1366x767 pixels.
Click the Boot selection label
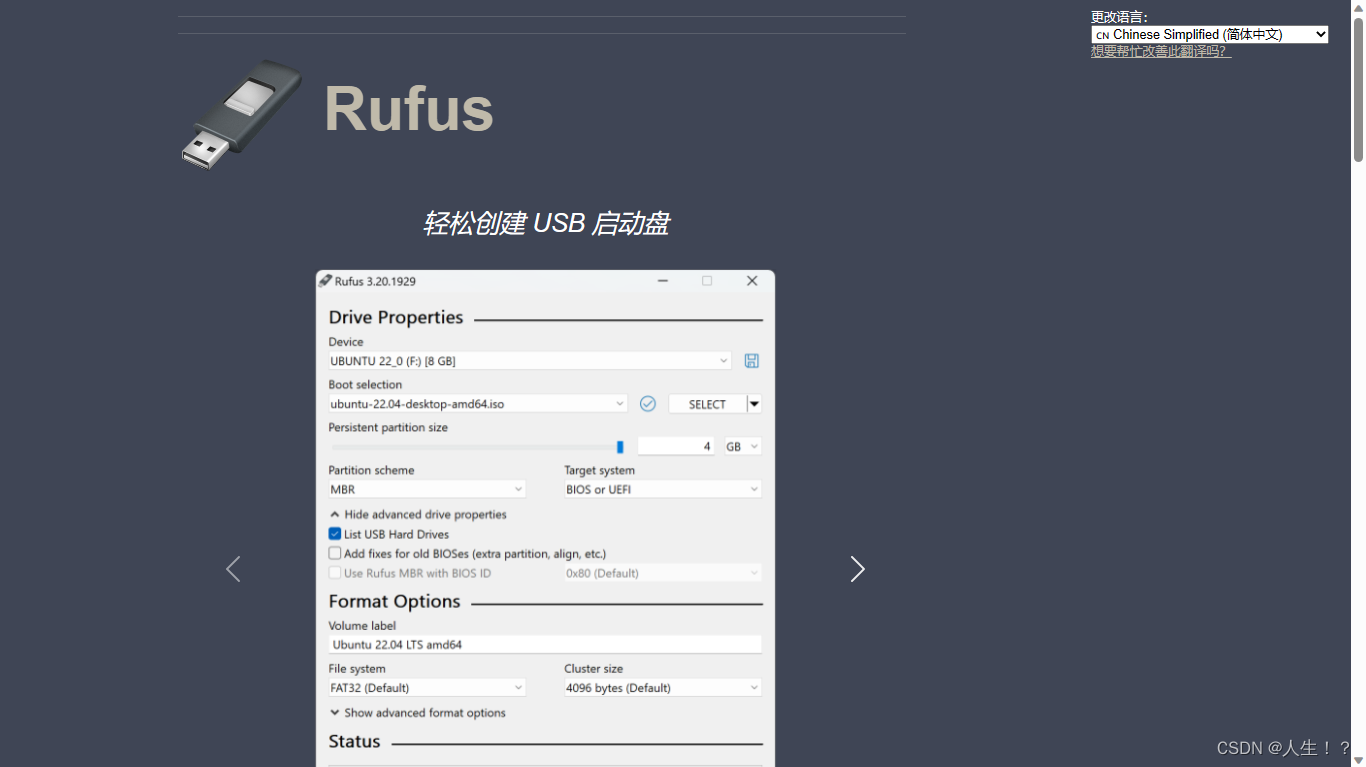(x=365, y=384)
